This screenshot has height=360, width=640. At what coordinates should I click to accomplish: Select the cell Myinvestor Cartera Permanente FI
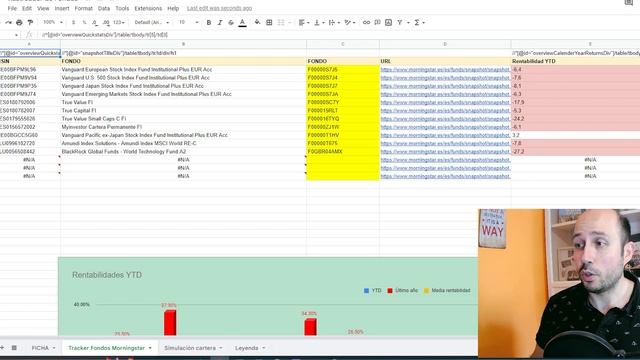coord(183,127)
